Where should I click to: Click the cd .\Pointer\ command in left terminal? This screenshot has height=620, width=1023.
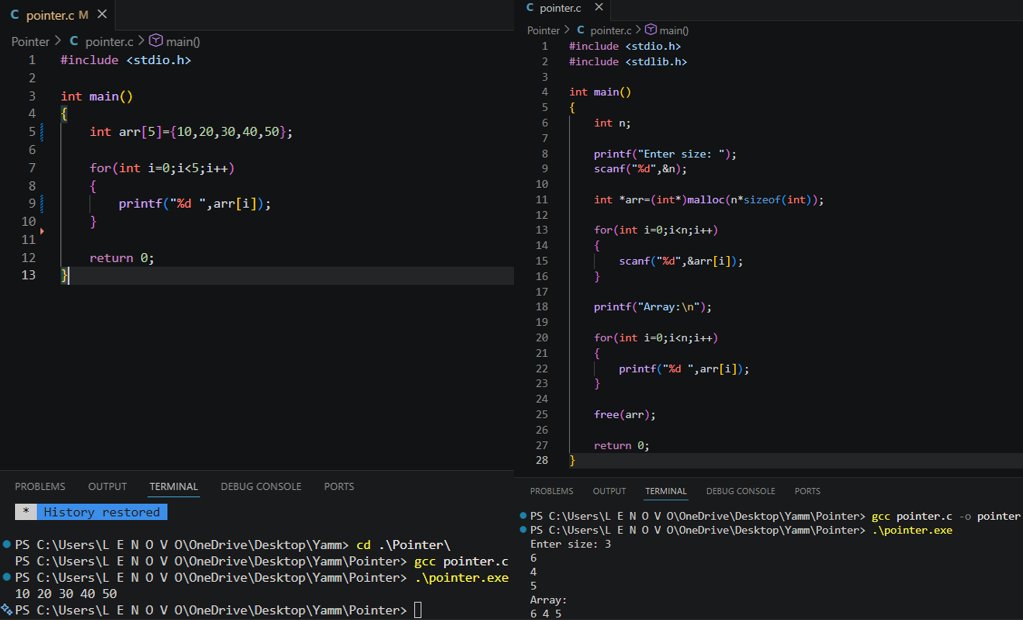[x=403, y=545]
